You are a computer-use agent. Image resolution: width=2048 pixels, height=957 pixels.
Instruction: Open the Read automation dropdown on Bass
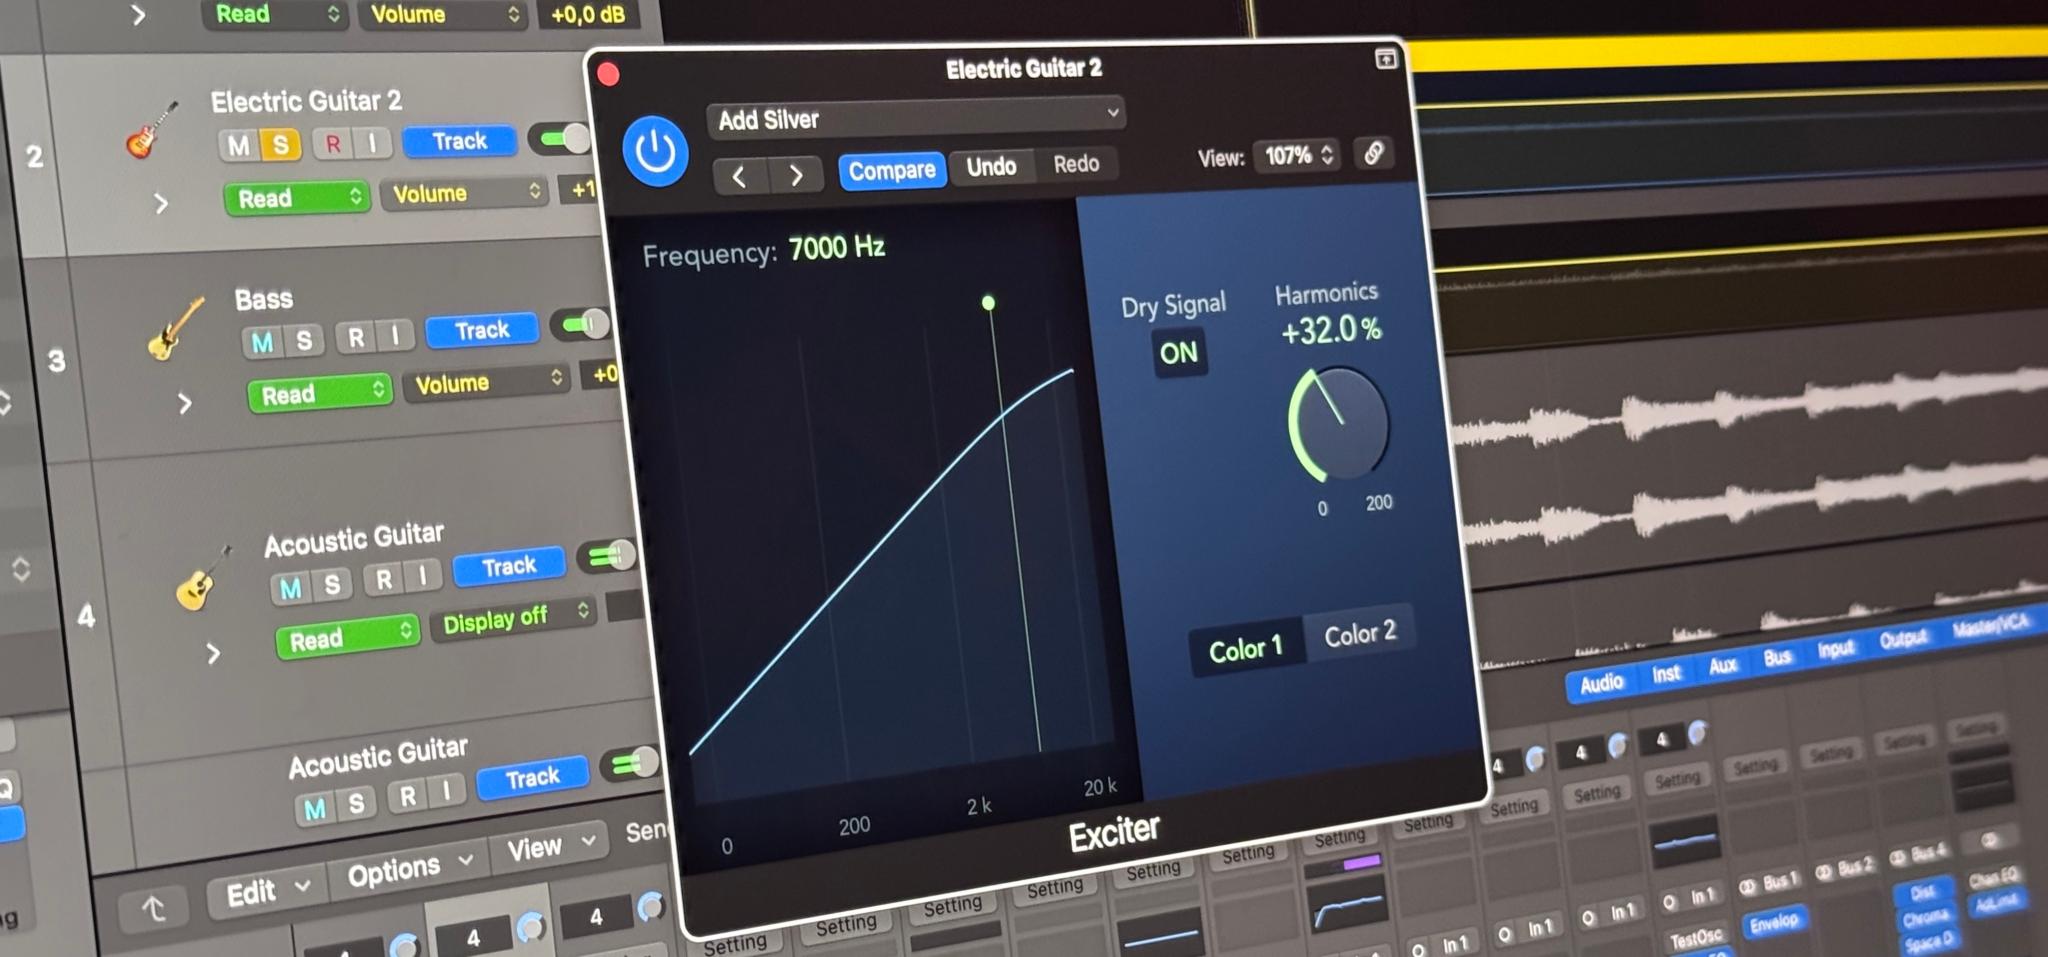(319, 394)
